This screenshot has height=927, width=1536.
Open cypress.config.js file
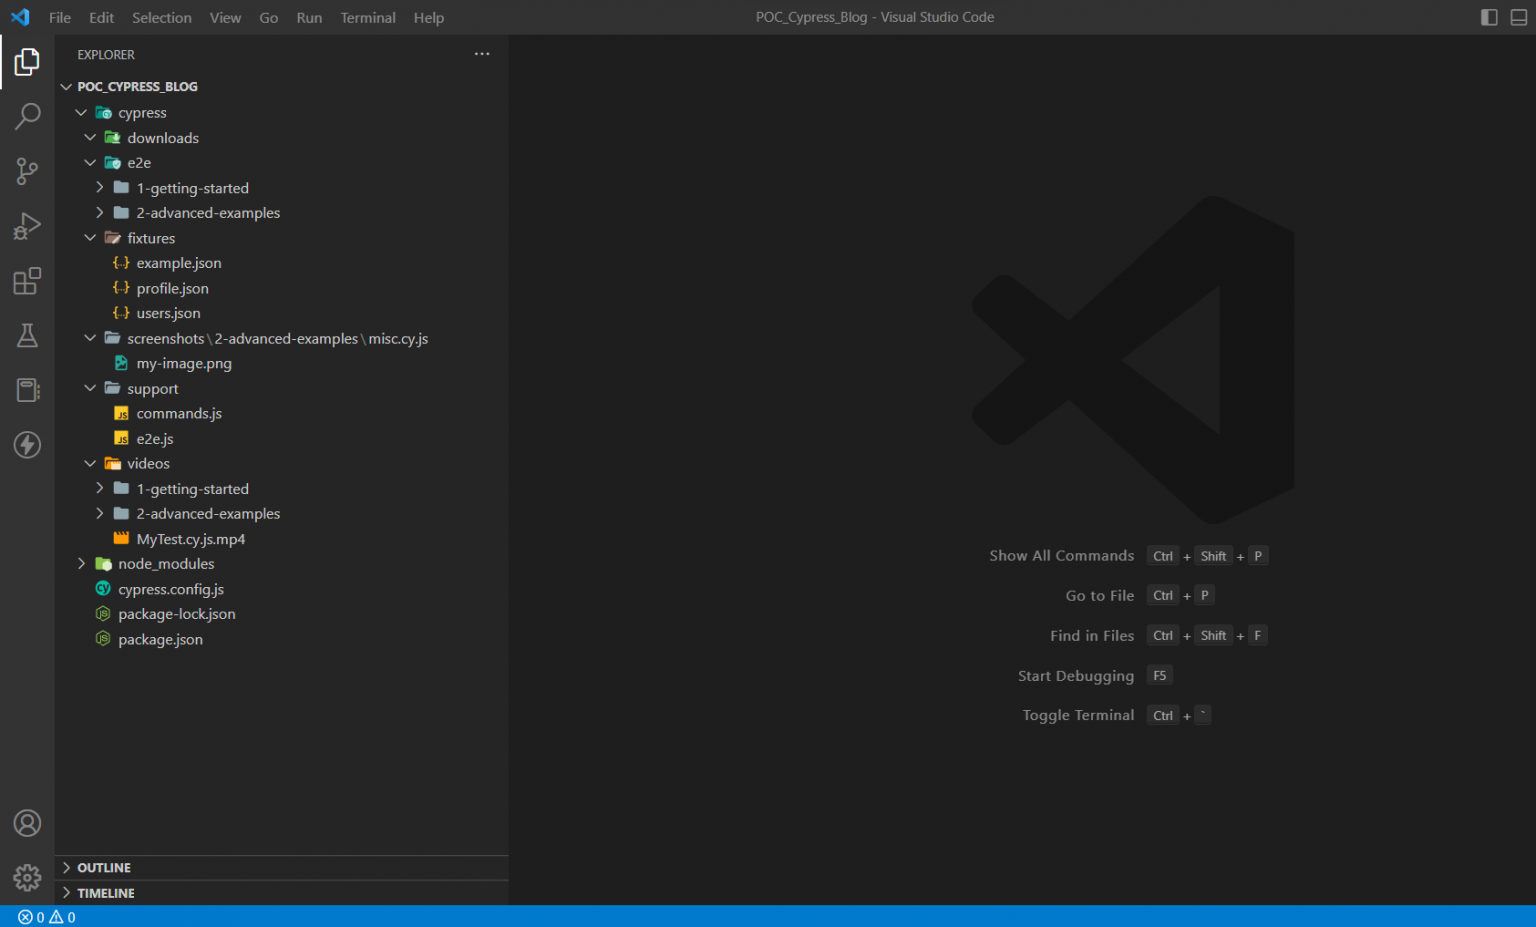click(170, 589)
